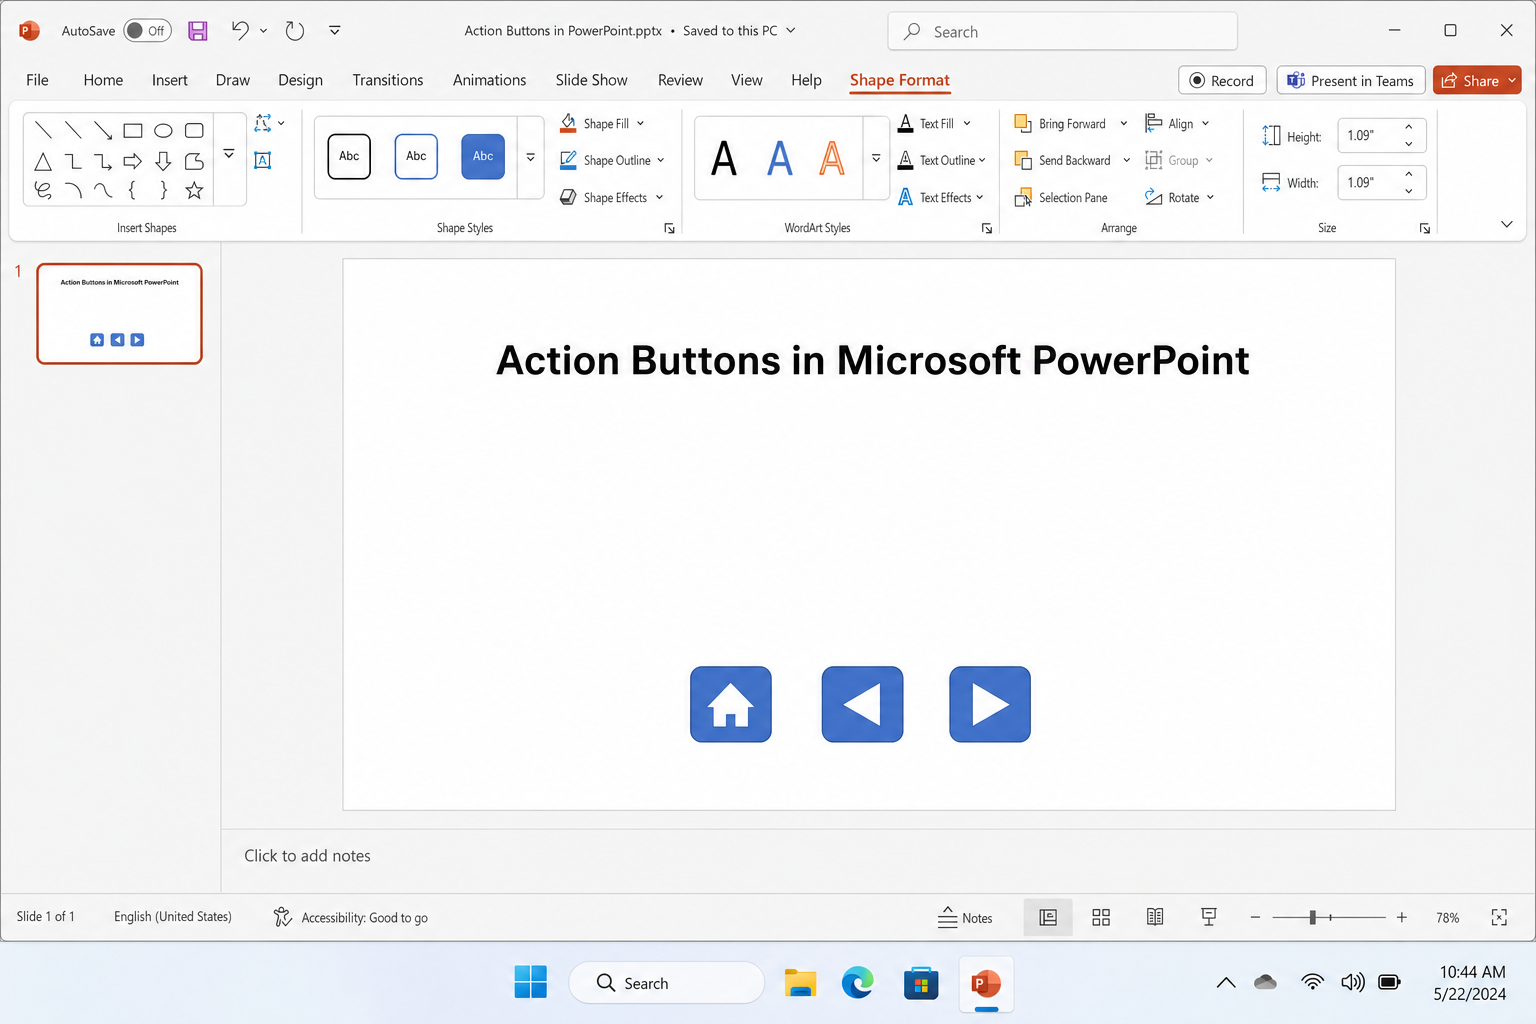The height and width of the screenshot is (1024, 1536).
Task: Toggle Notes pane from status bar
Action: 965,917
